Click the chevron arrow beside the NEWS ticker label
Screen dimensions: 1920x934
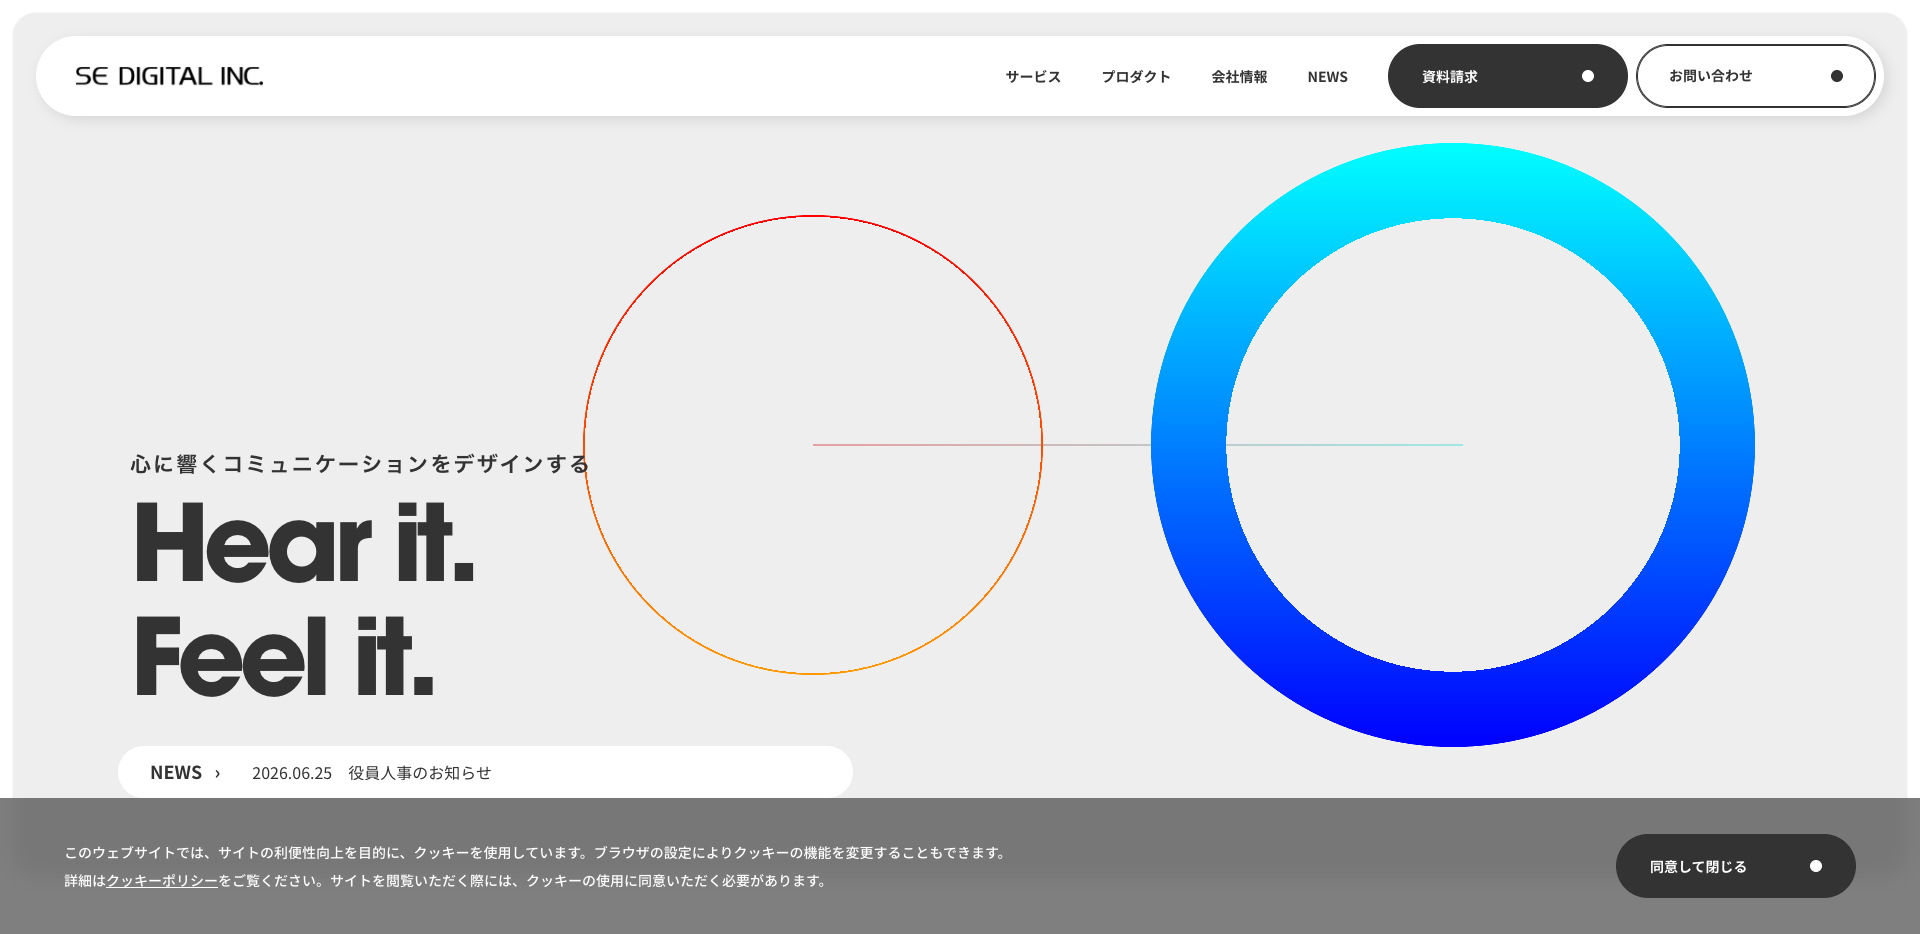217,773
